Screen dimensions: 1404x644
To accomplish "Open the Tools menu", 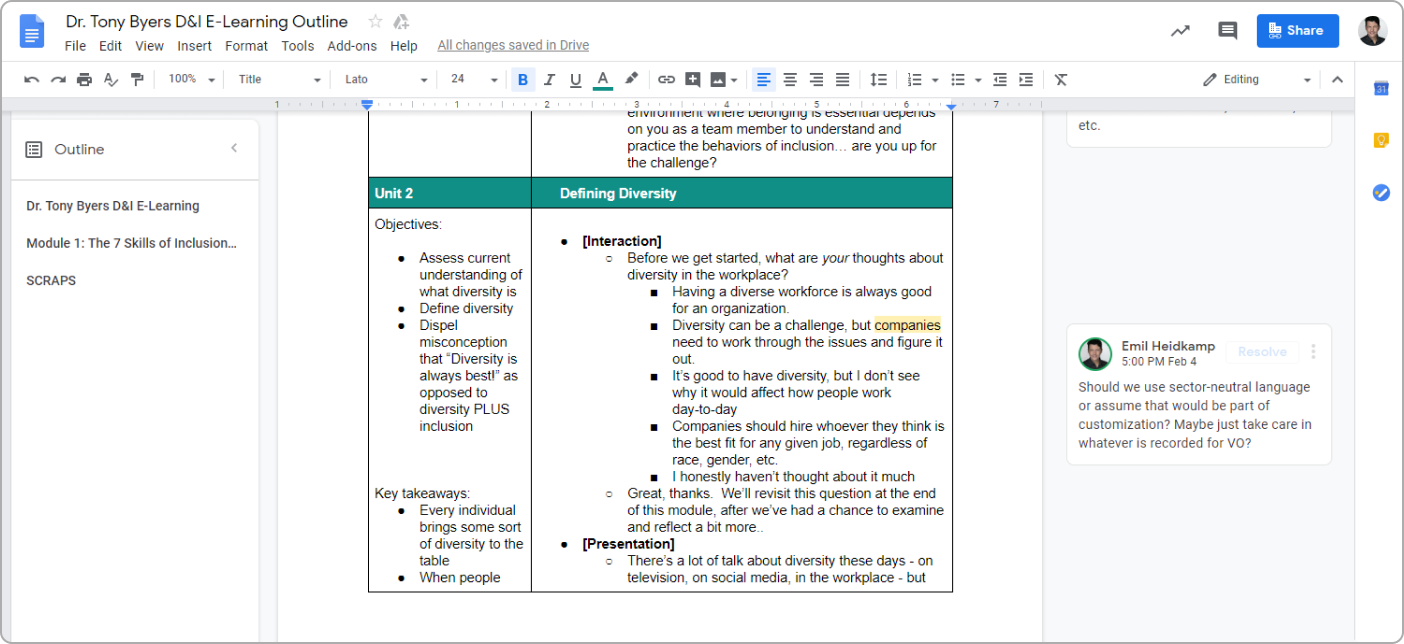I will 297,46.
